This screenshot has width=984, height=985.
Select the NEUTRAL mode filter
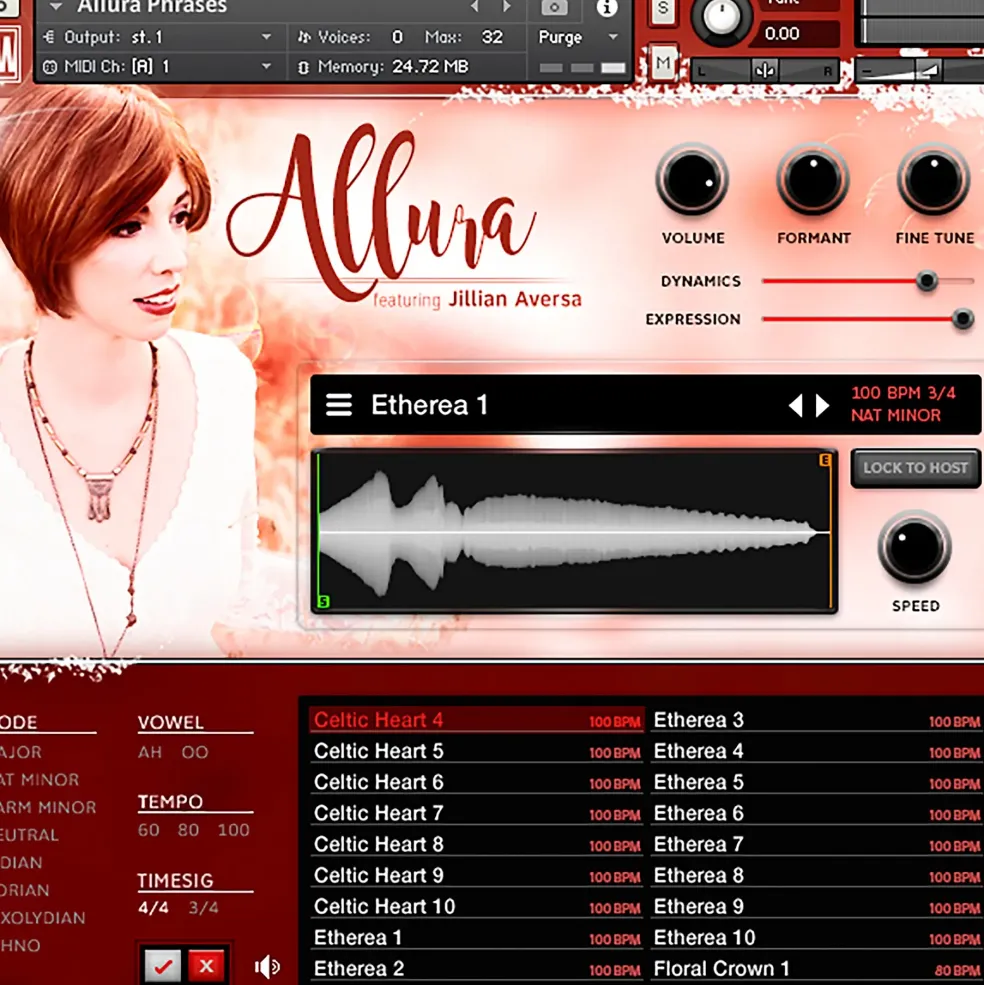tap(30, 835)
